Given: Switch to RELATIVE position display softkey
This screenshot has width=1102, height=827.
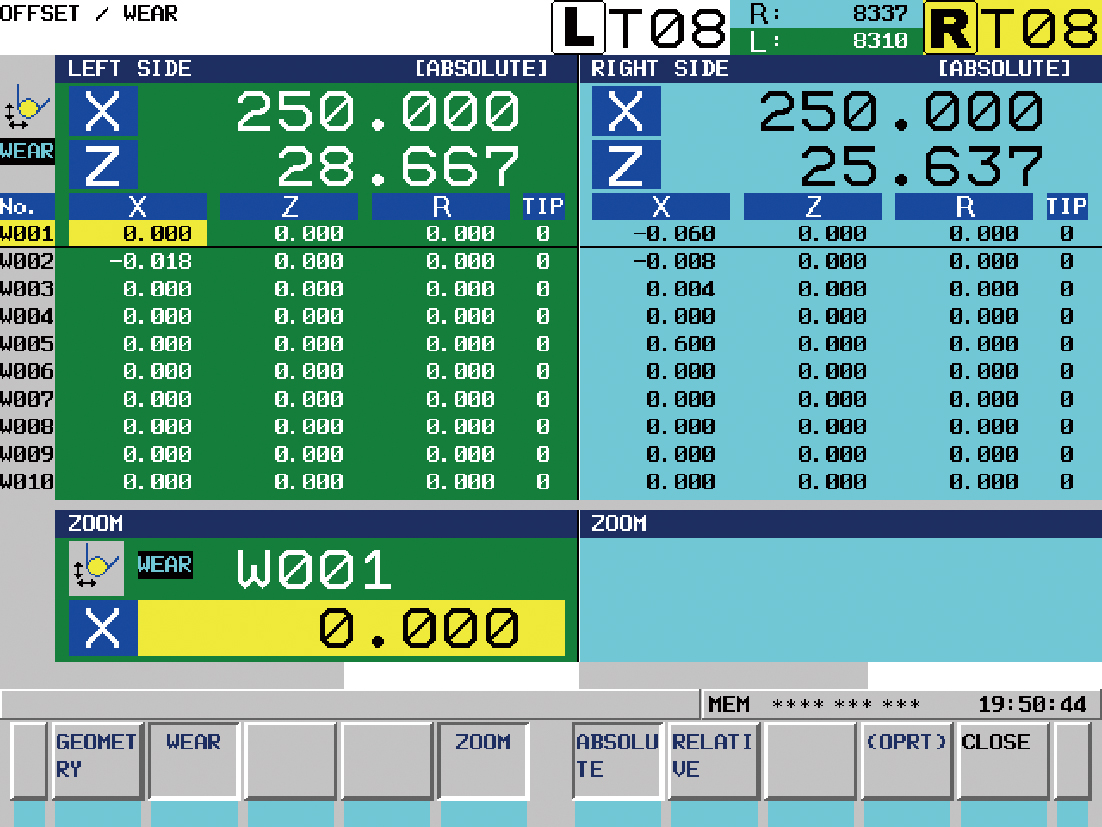Looking at the screenshot, I should click(713, 756).
